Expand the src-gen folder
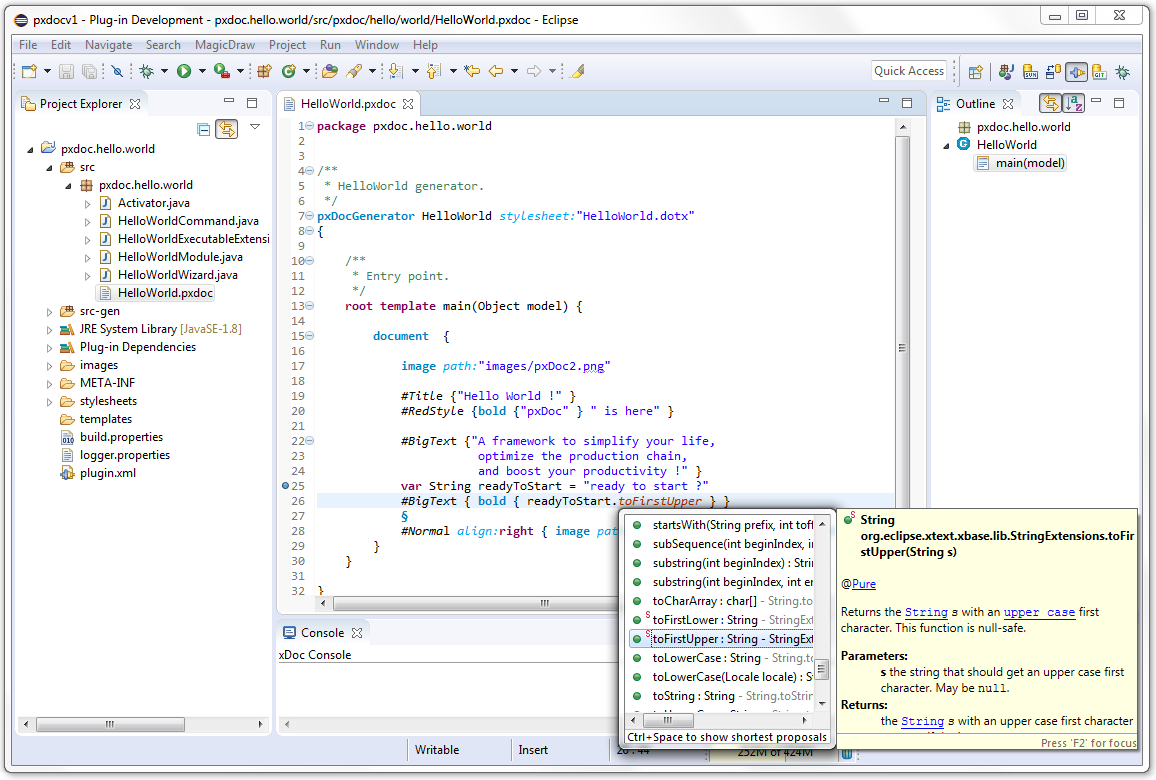The height and width of the screenshot is (780, 1156). 50,312
